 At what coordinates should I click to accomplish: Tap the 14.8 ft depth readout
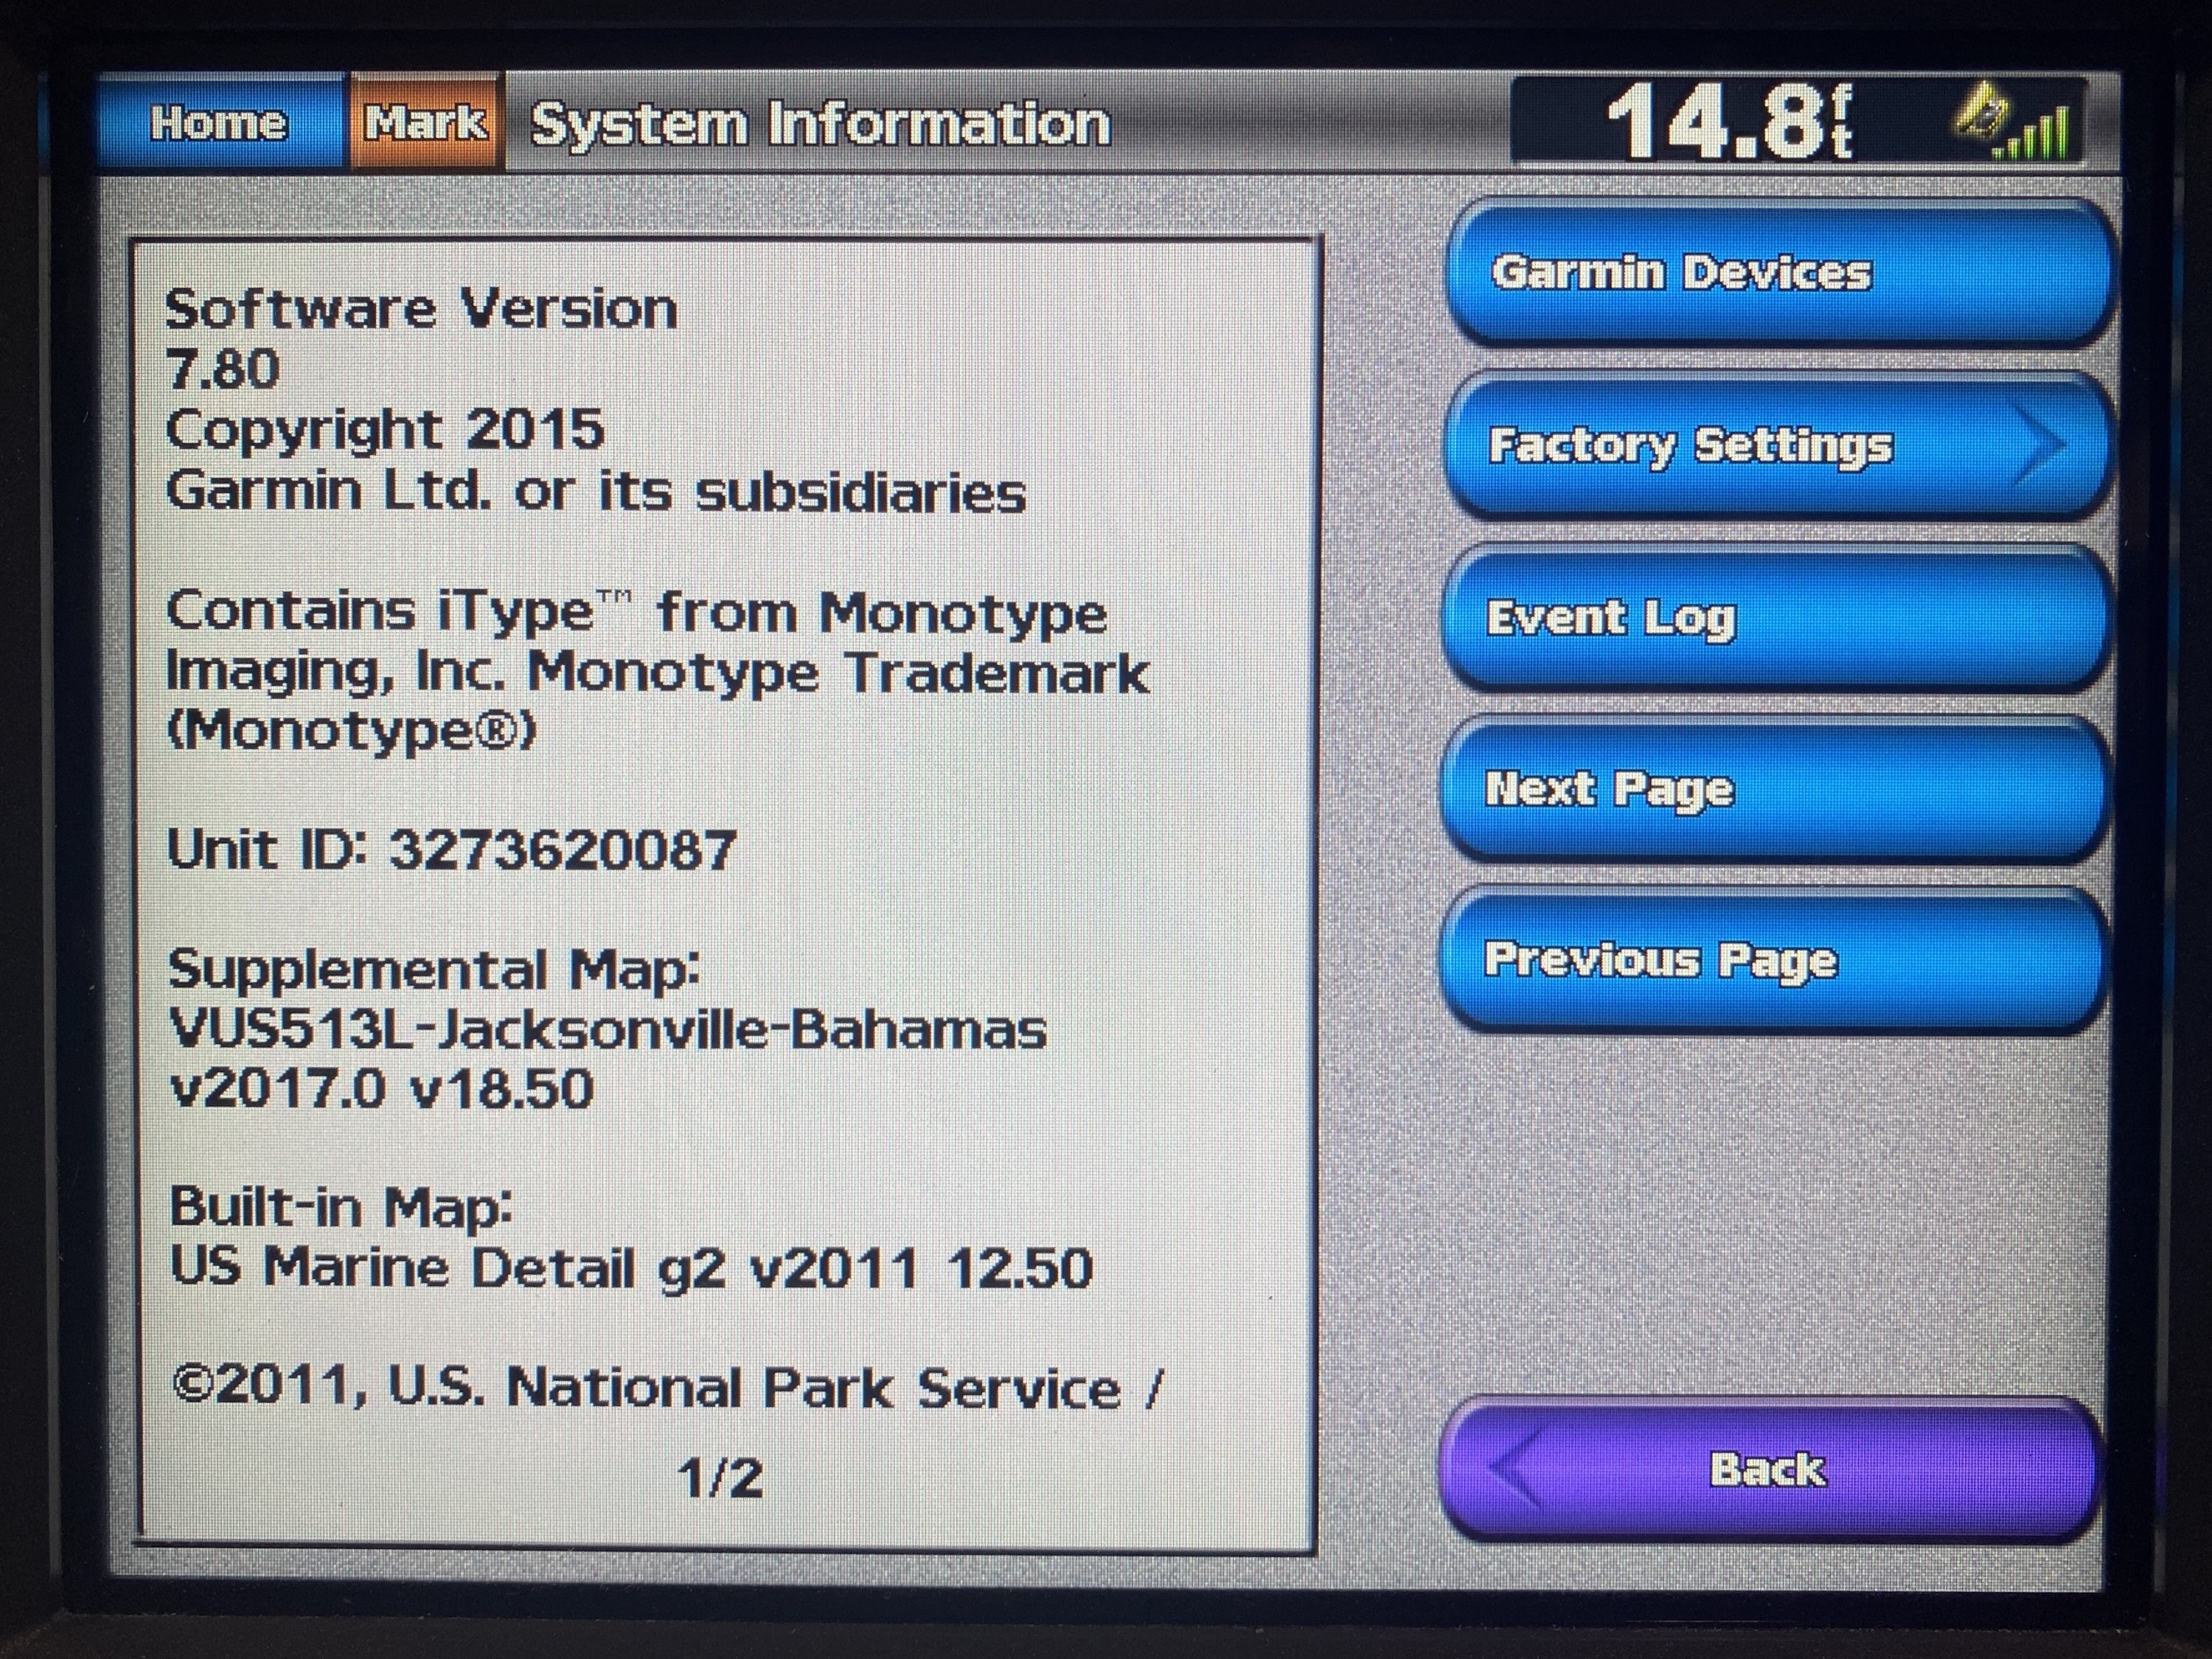1730,122
